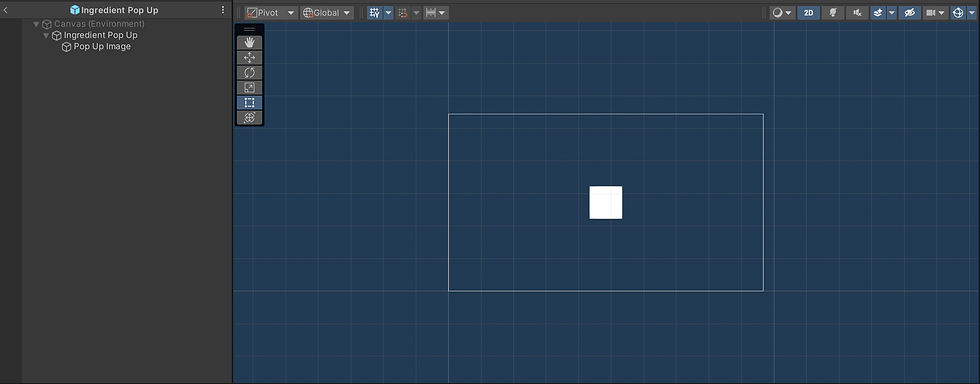
Task: Select the Move tool
Action: [249, 58]
